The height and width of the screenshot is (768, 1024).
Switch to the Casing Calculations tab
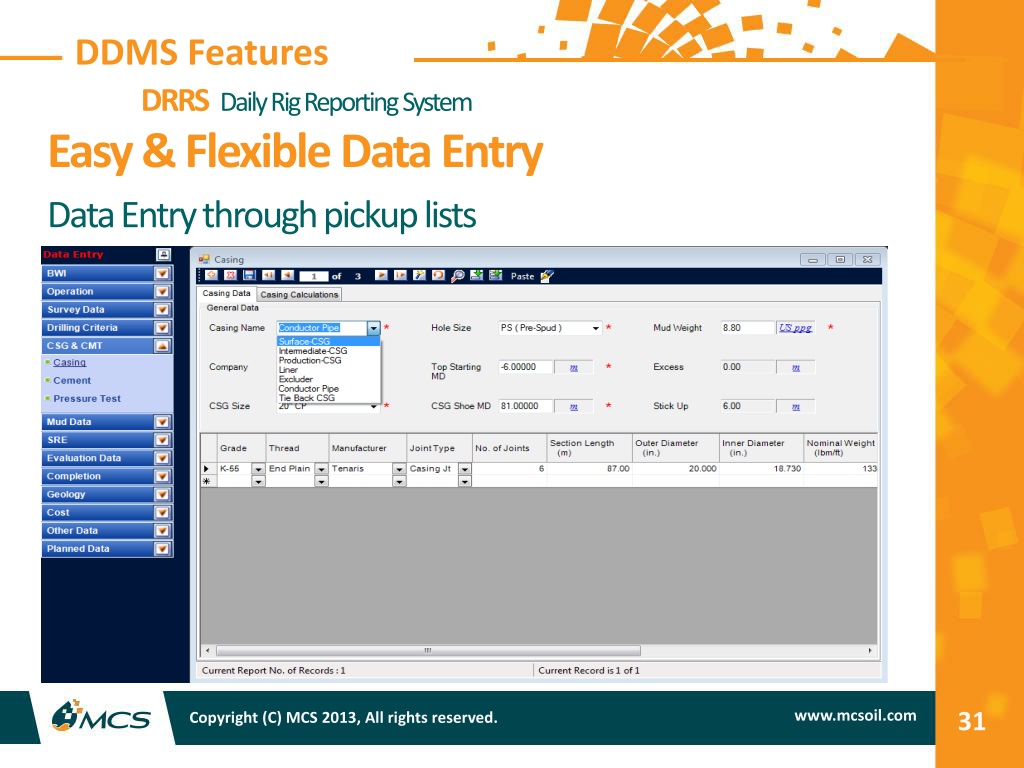tap(299, 295)
